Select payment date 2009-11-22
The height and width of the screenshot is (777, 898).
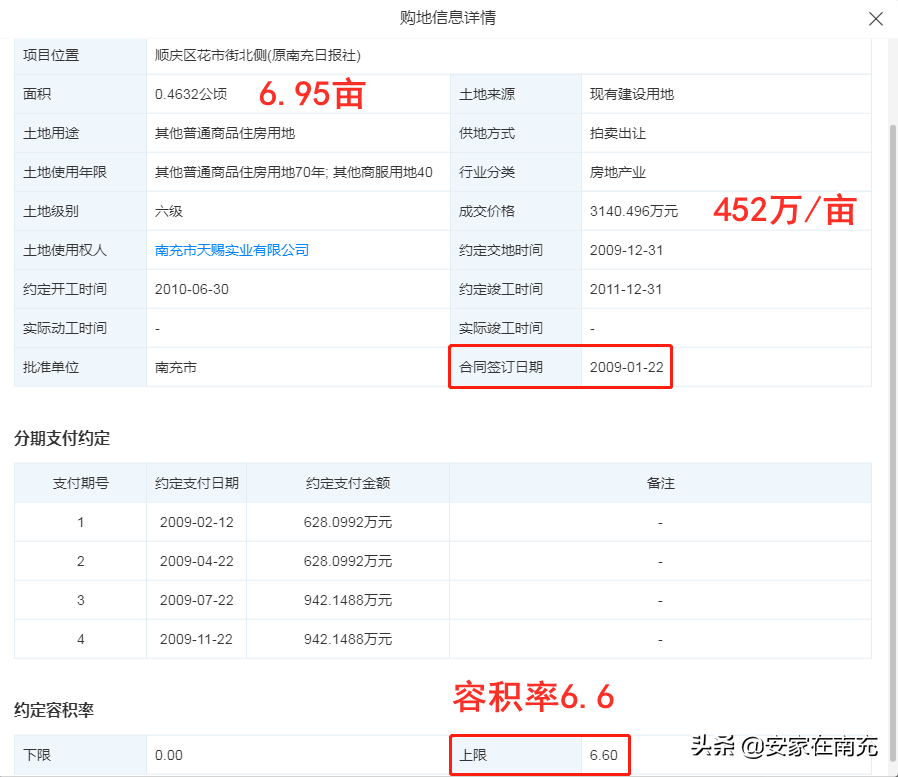pyautogui.click(x=196, y=639)
